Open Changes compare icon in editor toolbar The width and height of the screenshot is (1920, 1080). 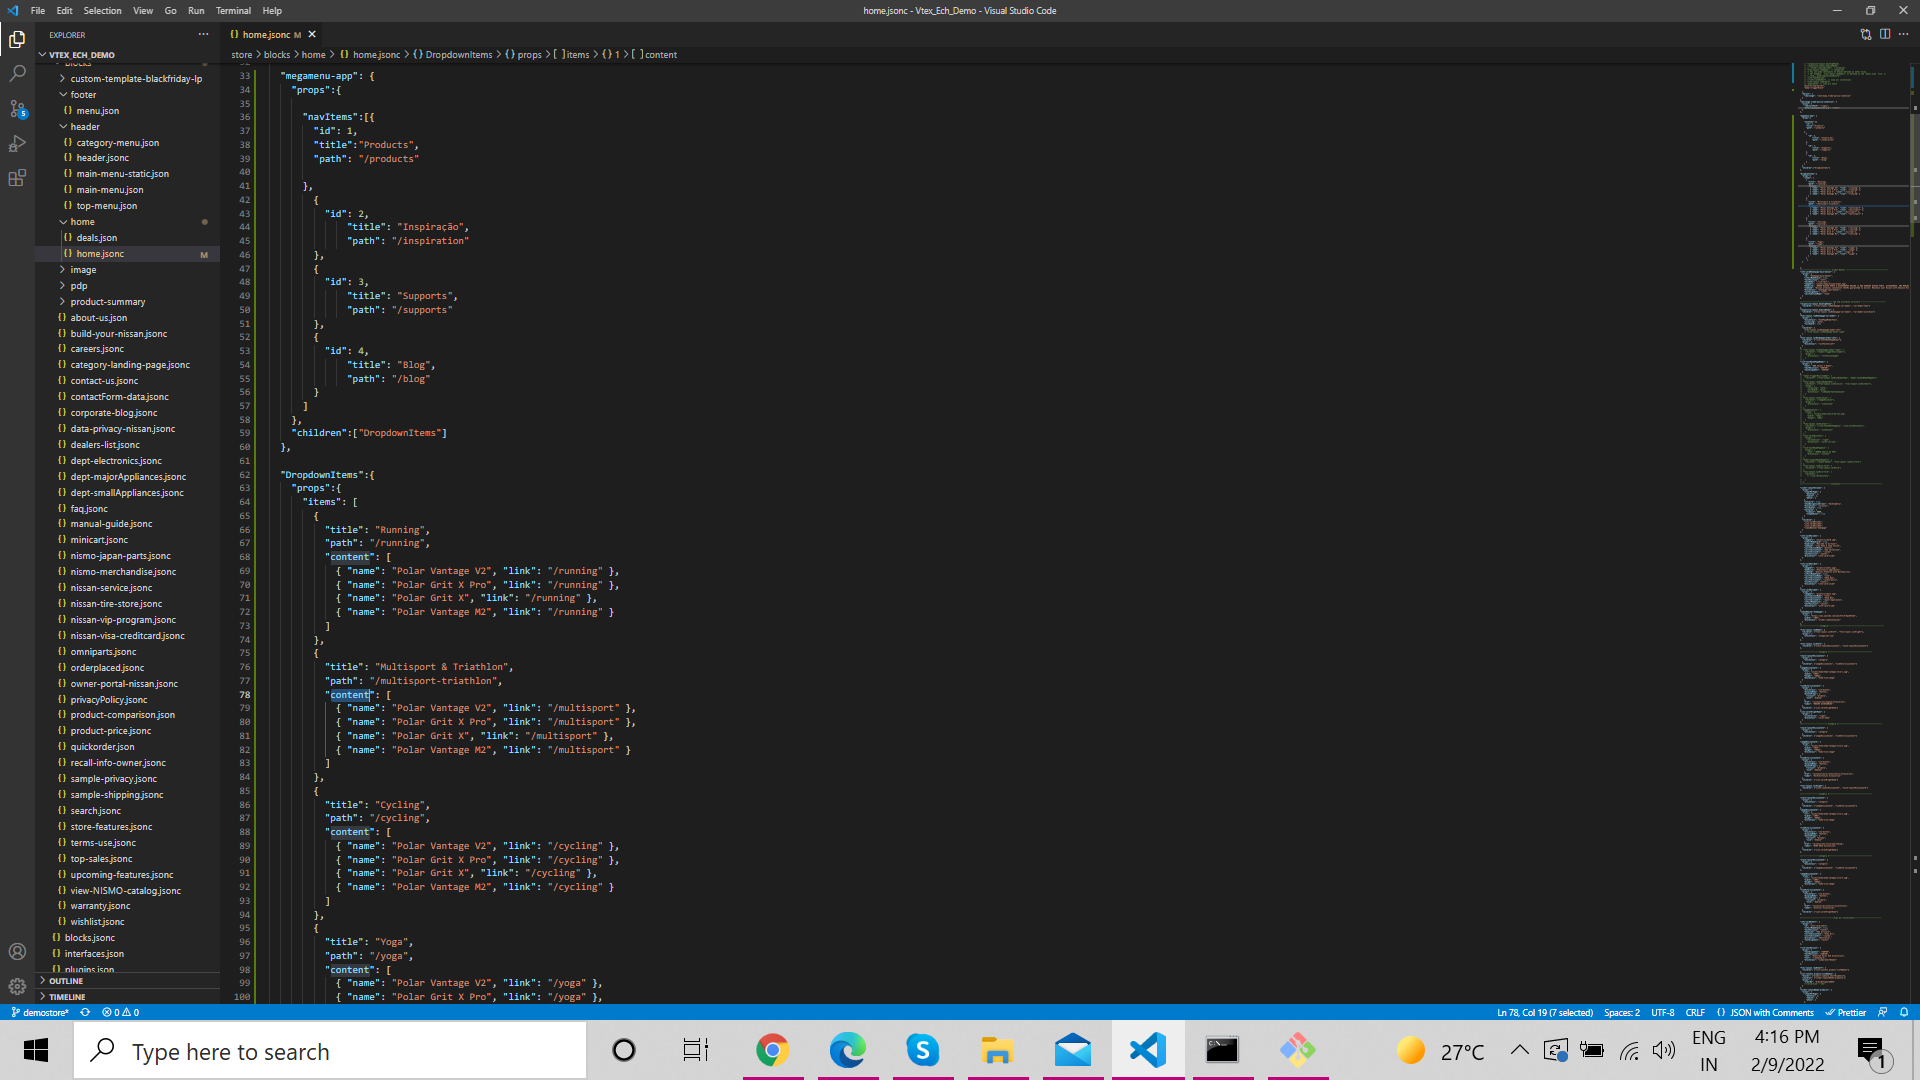point(1865,34)
